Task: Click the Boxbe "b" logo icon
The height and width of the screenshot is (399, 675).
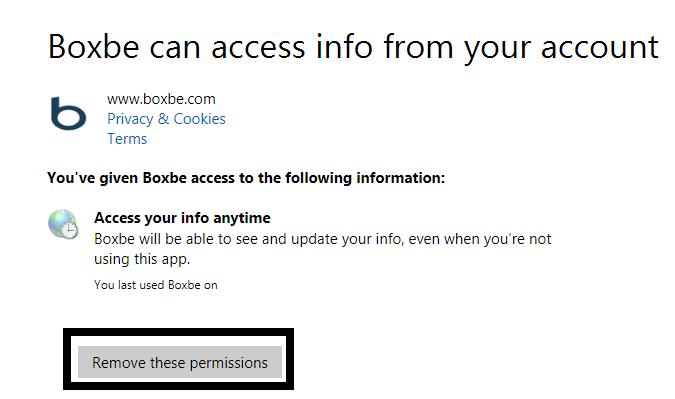Action: point(68,113)
